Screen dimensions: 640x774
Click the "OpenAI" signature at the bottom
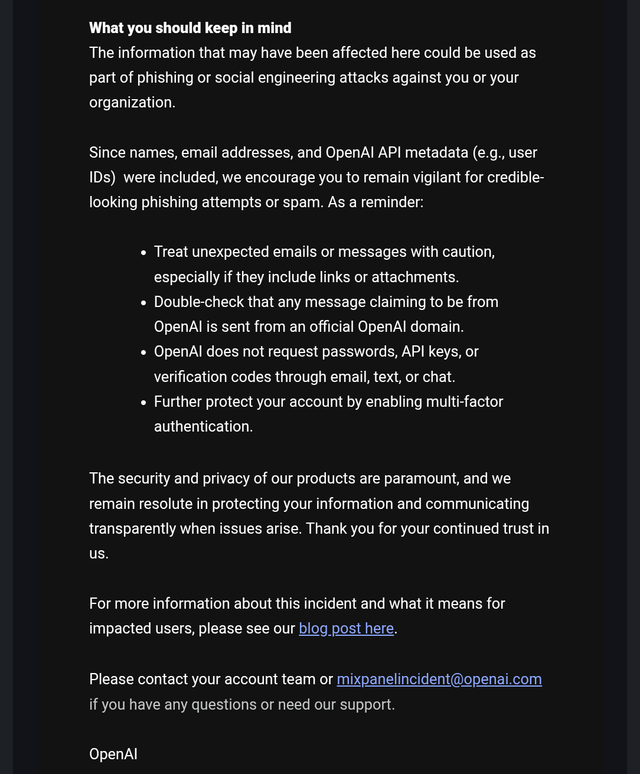[113, 754]
